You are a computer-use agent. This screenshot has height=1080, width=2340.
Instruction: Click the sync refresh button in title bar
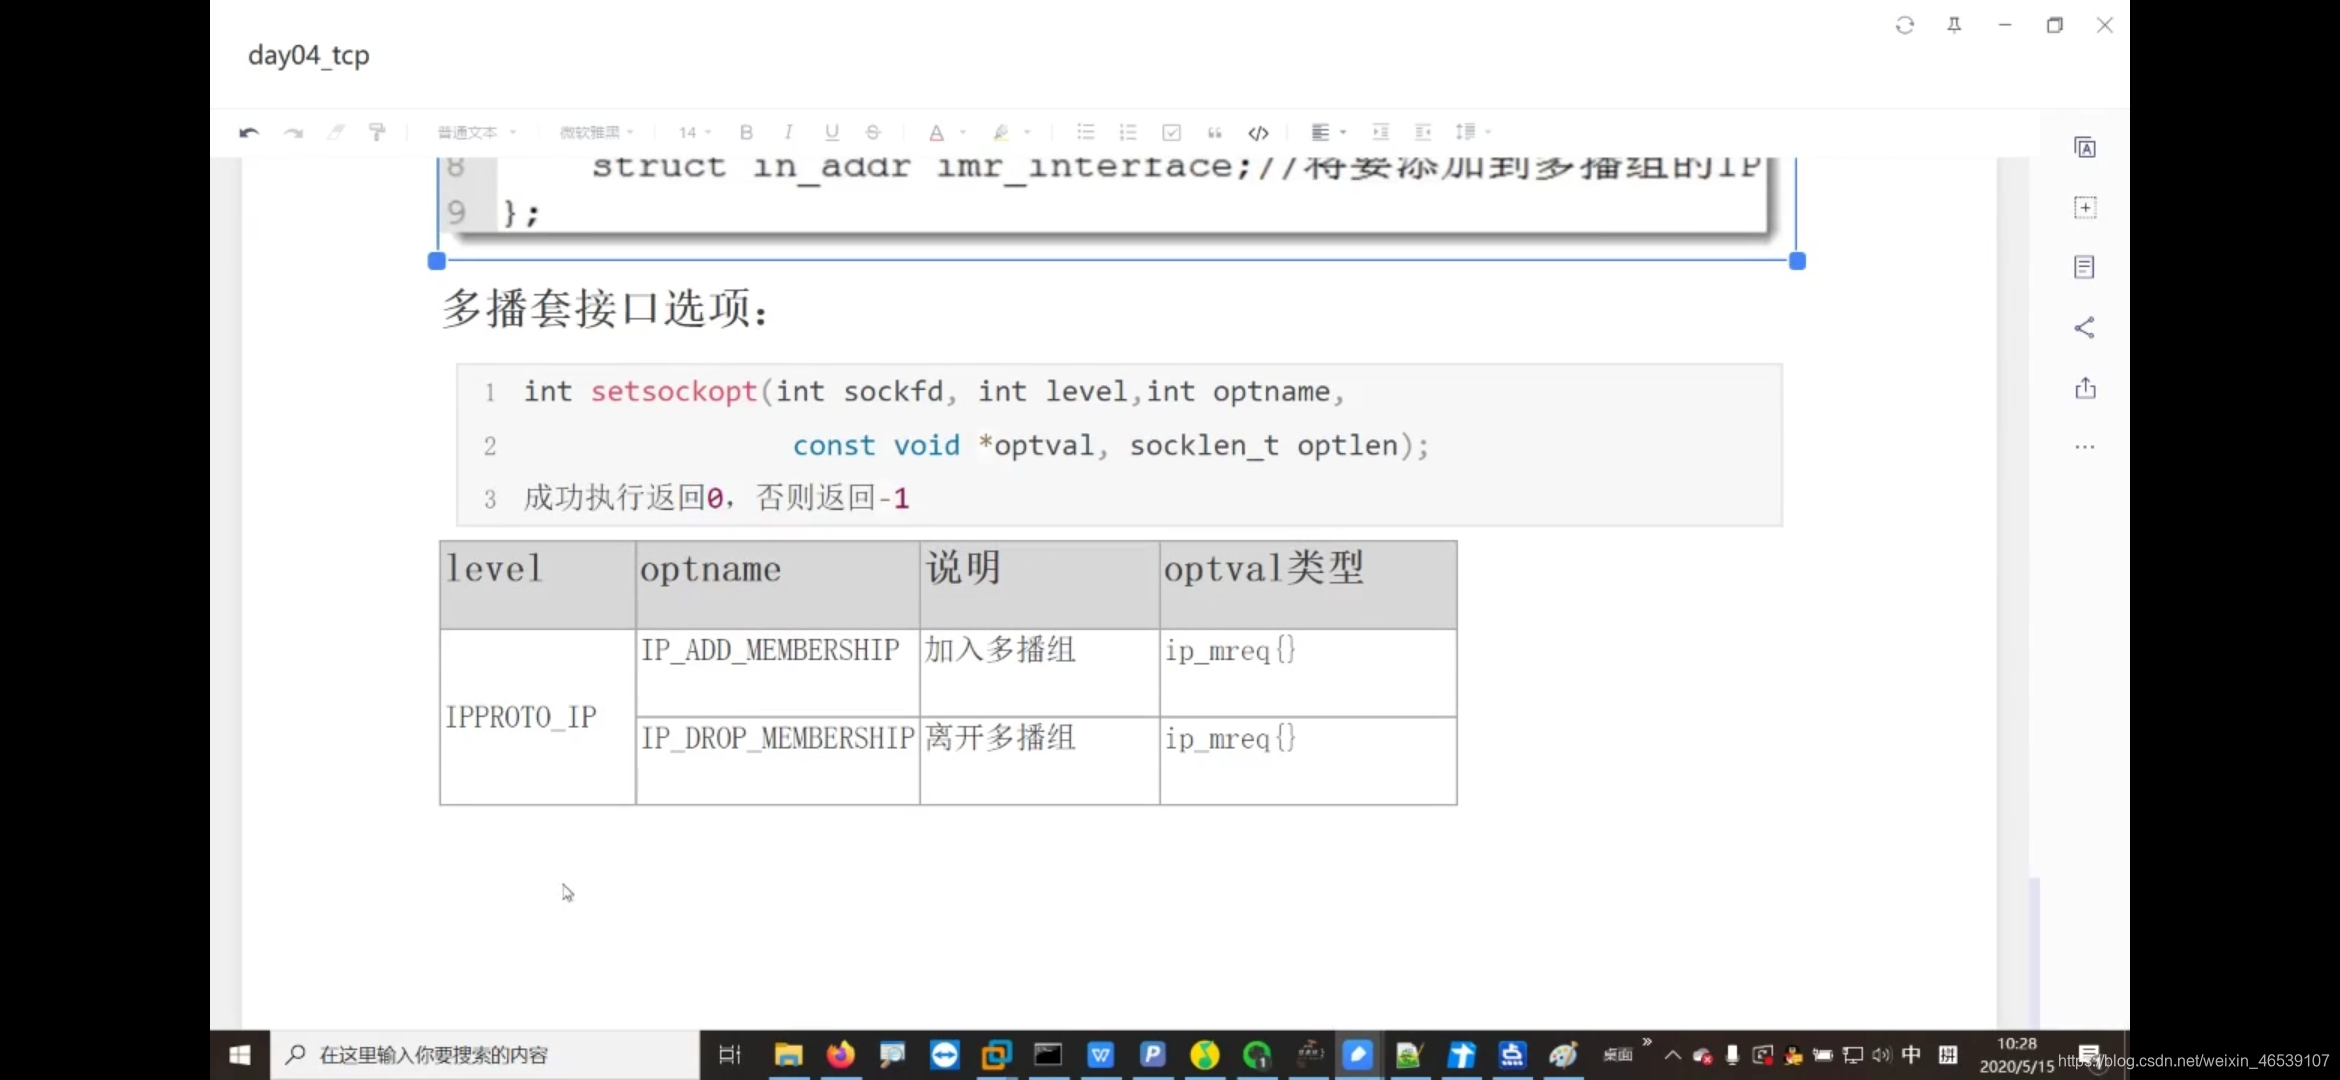click(x=1905, y=25)
